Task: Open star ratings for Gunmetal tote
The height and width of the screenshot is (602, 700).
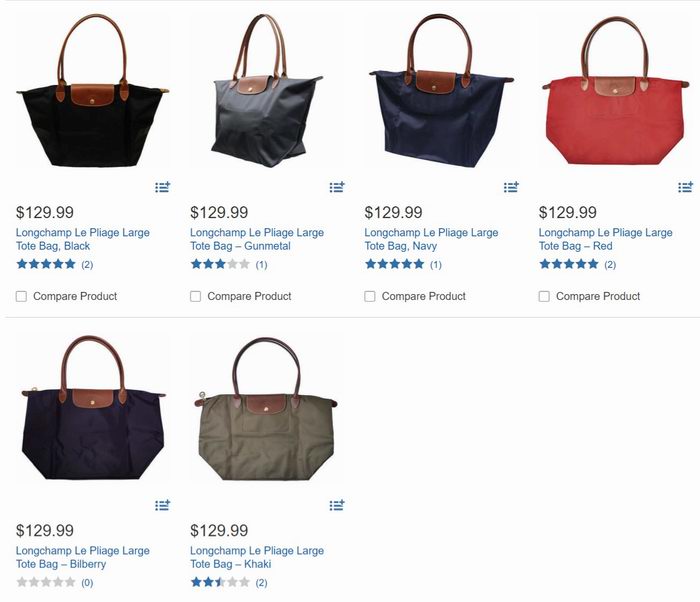Action: point(229,264)
